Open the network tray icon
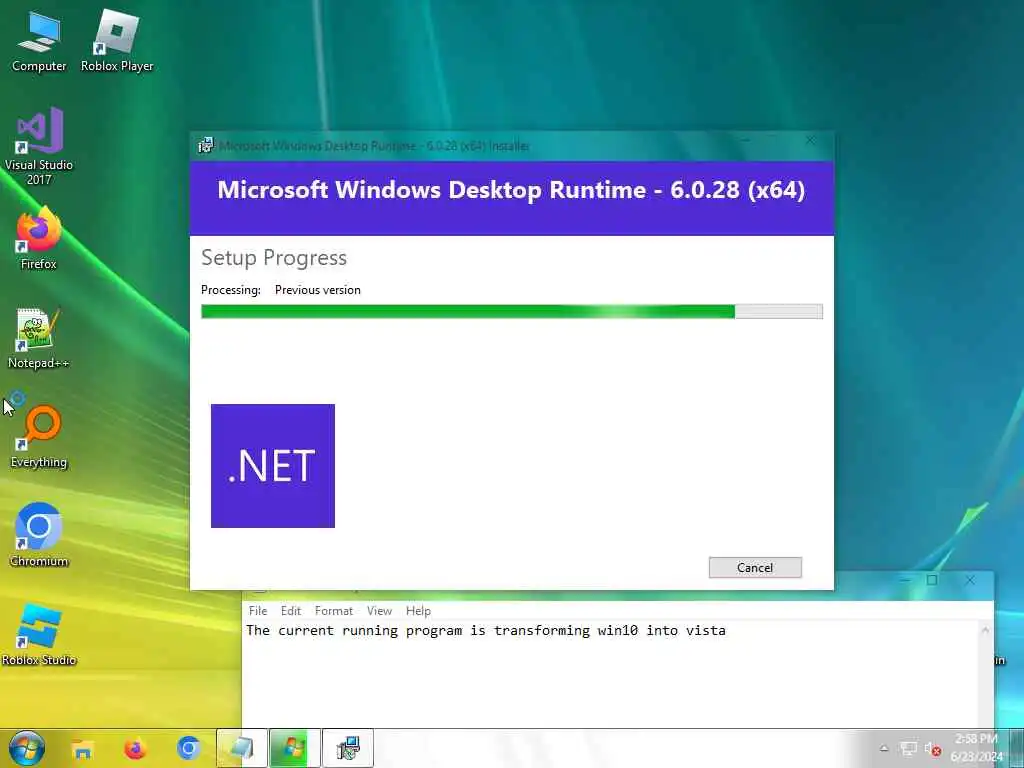The image size is (1024, 768). 908,748
